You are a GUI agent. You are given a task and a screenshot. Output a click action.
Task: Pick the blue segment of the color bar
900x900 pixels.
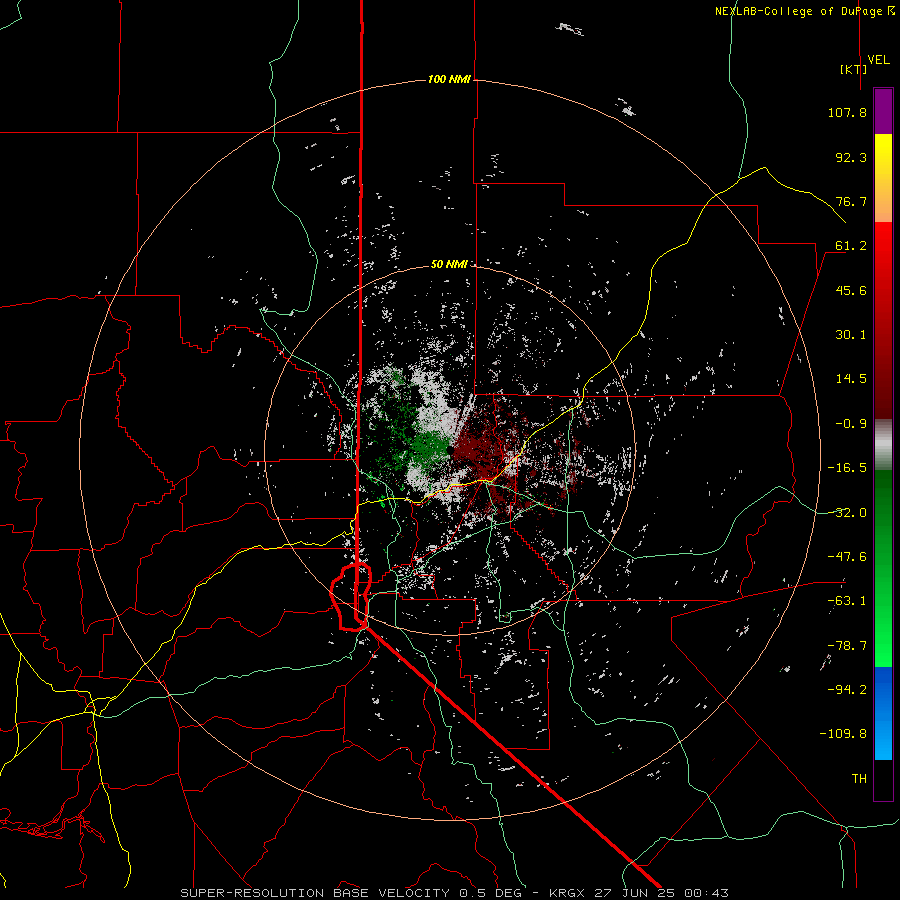(883, 713)
